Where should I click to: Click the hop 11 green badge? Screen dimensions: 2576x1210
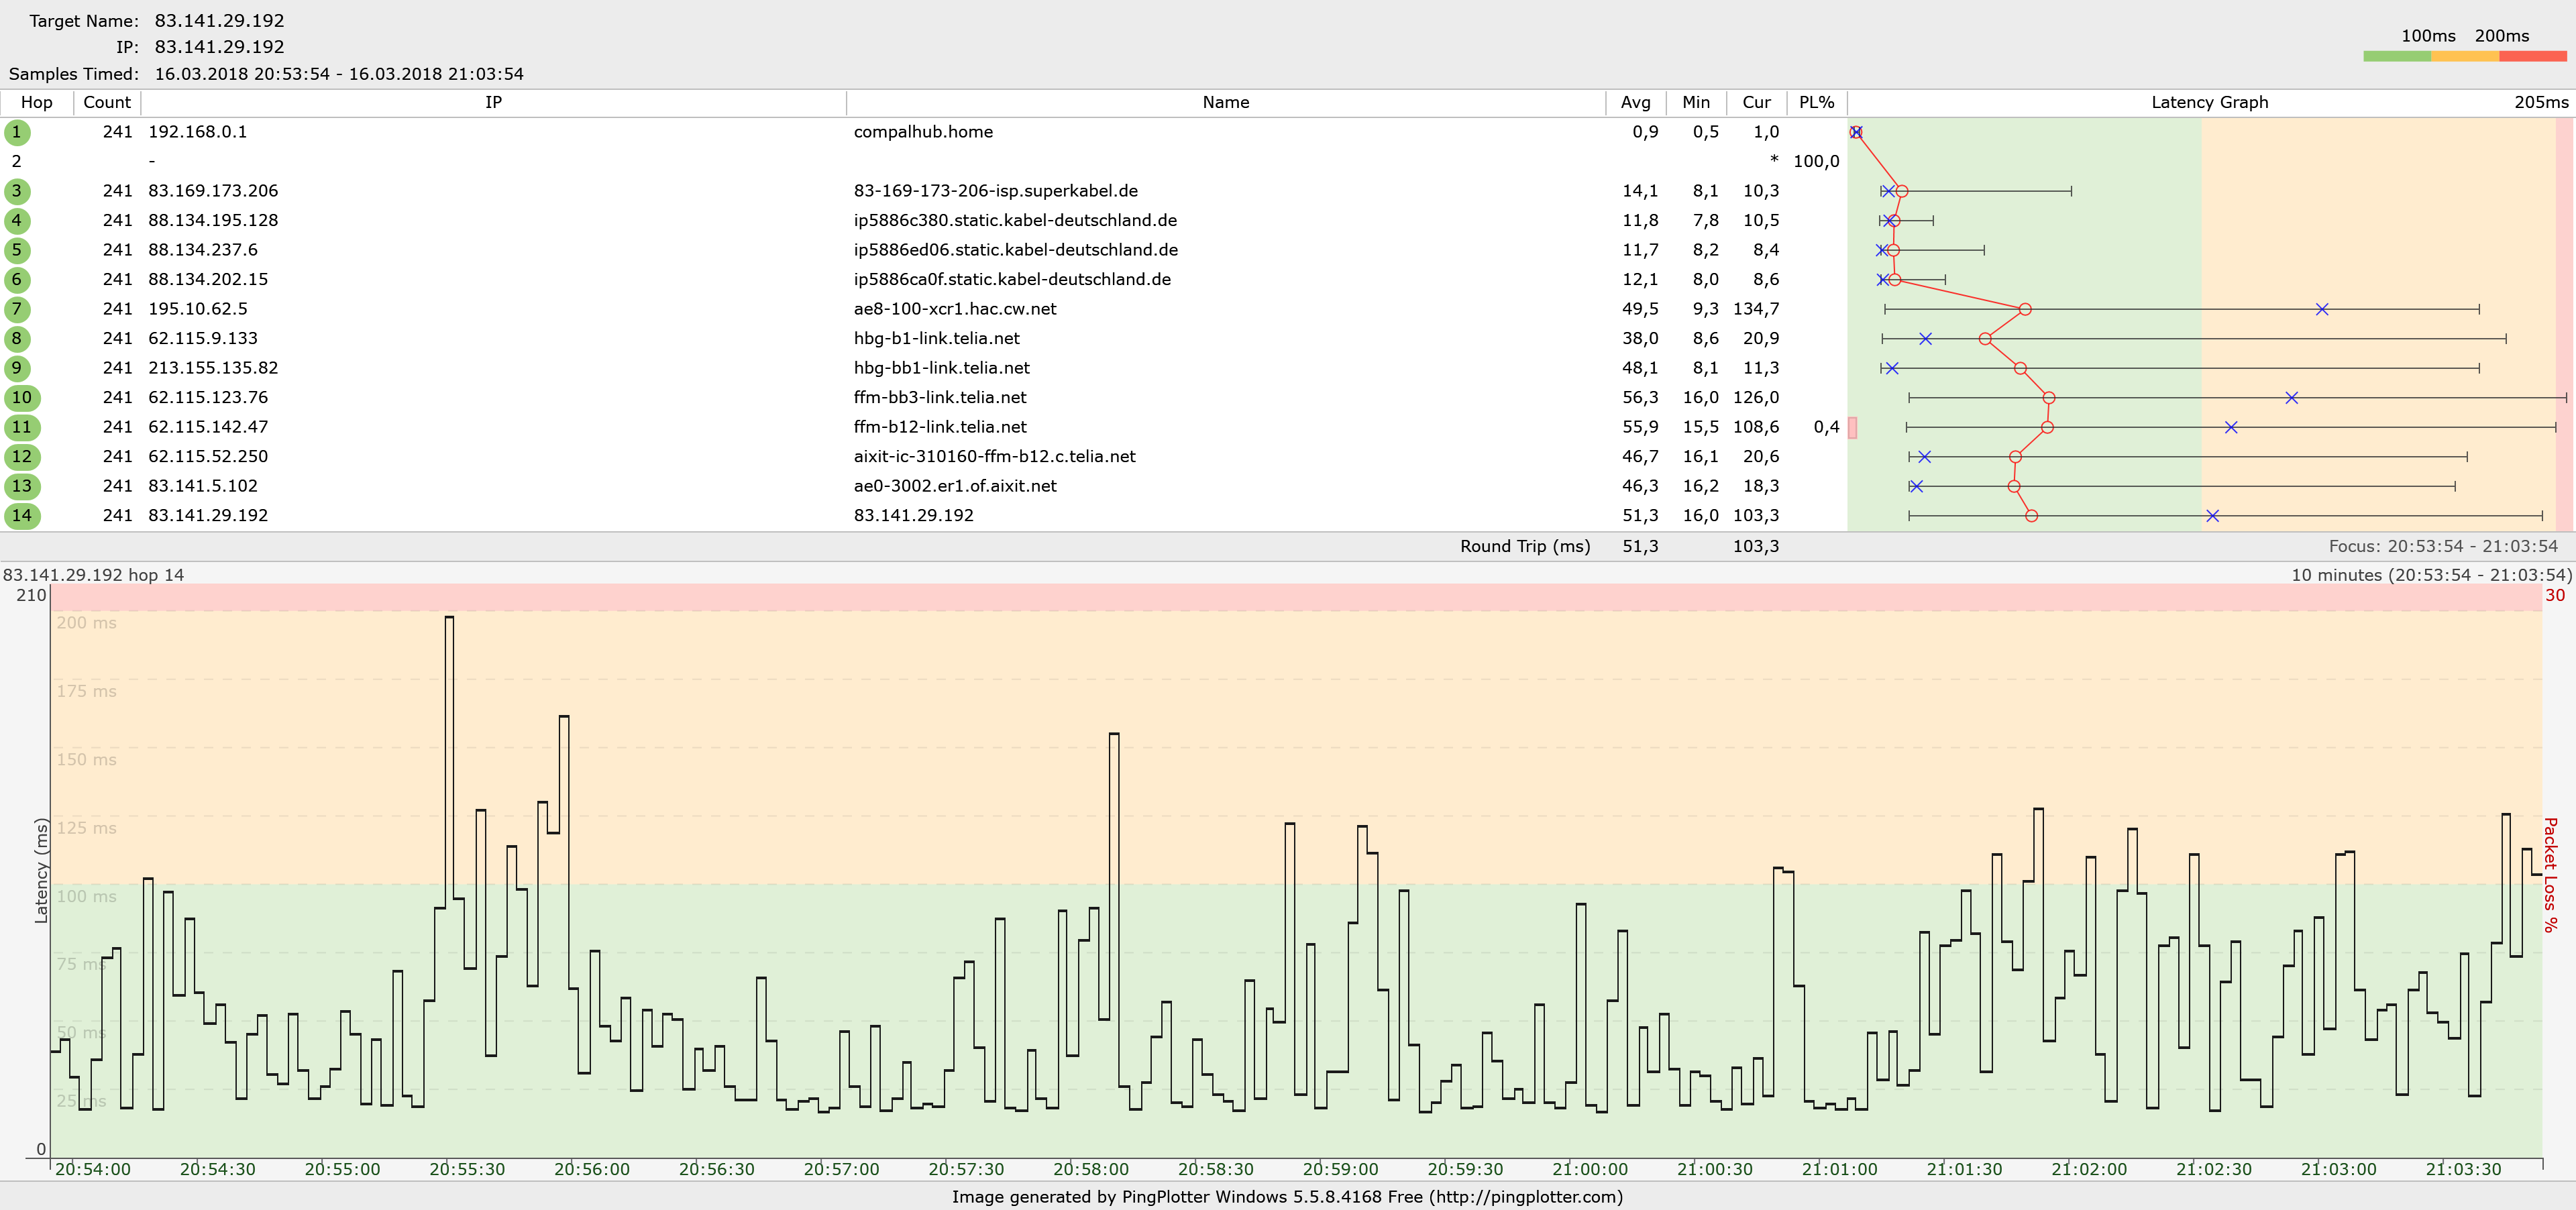(x=22, y=427)
